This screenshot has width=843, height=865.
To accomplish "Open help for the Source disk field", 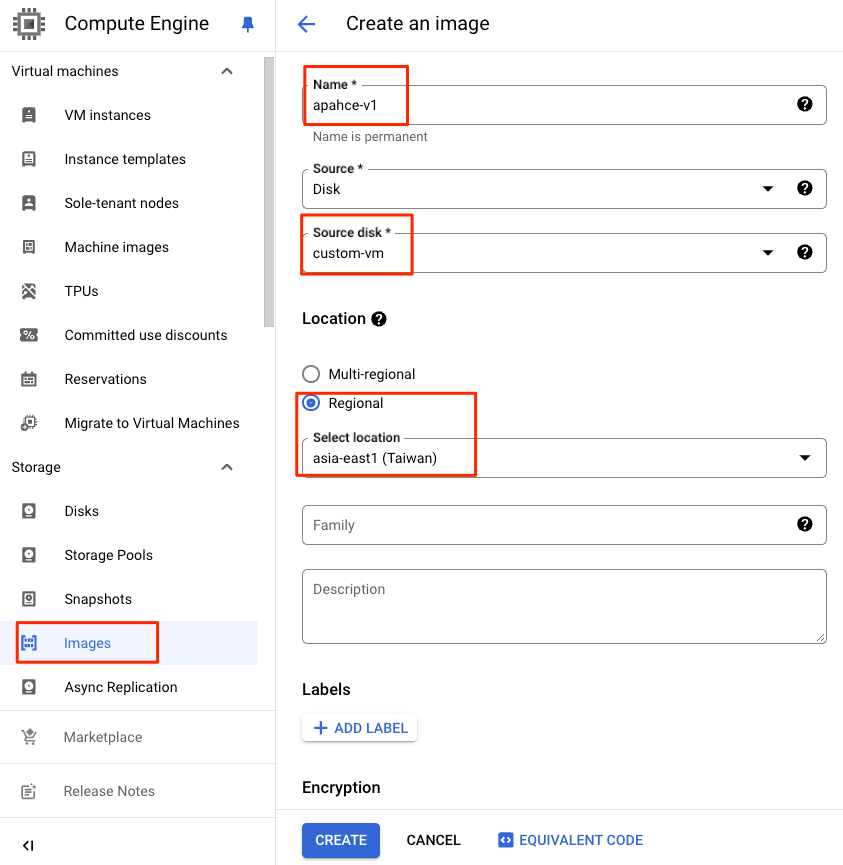I will 804,252.
